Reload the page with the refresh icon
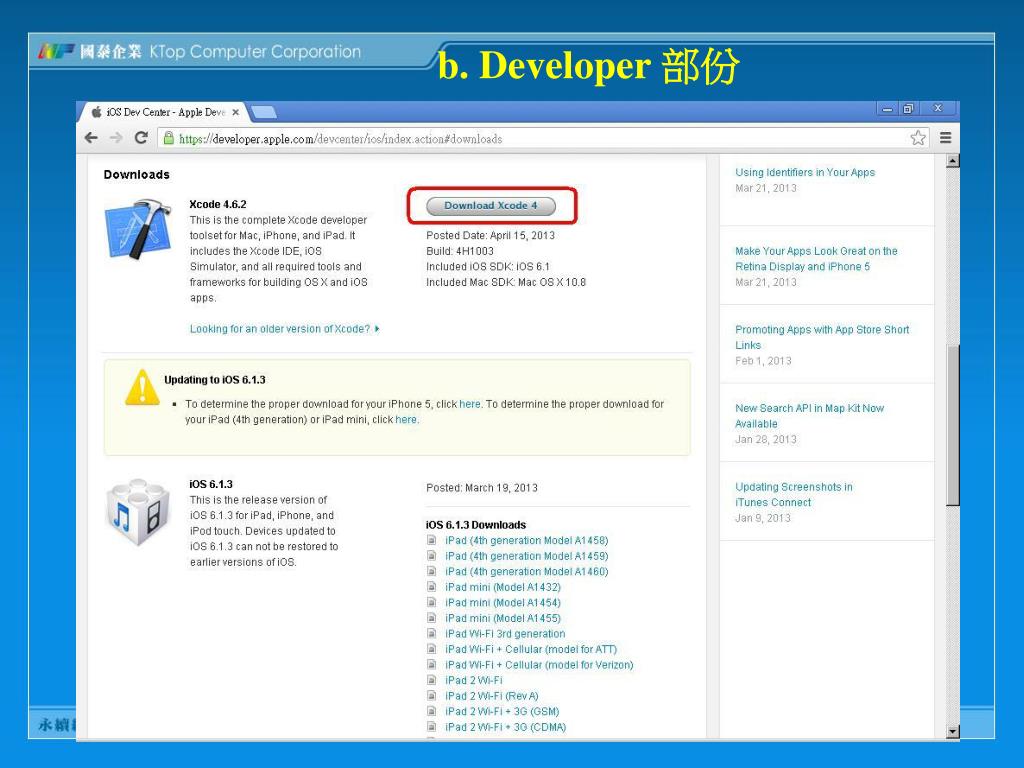 (141, 138)
